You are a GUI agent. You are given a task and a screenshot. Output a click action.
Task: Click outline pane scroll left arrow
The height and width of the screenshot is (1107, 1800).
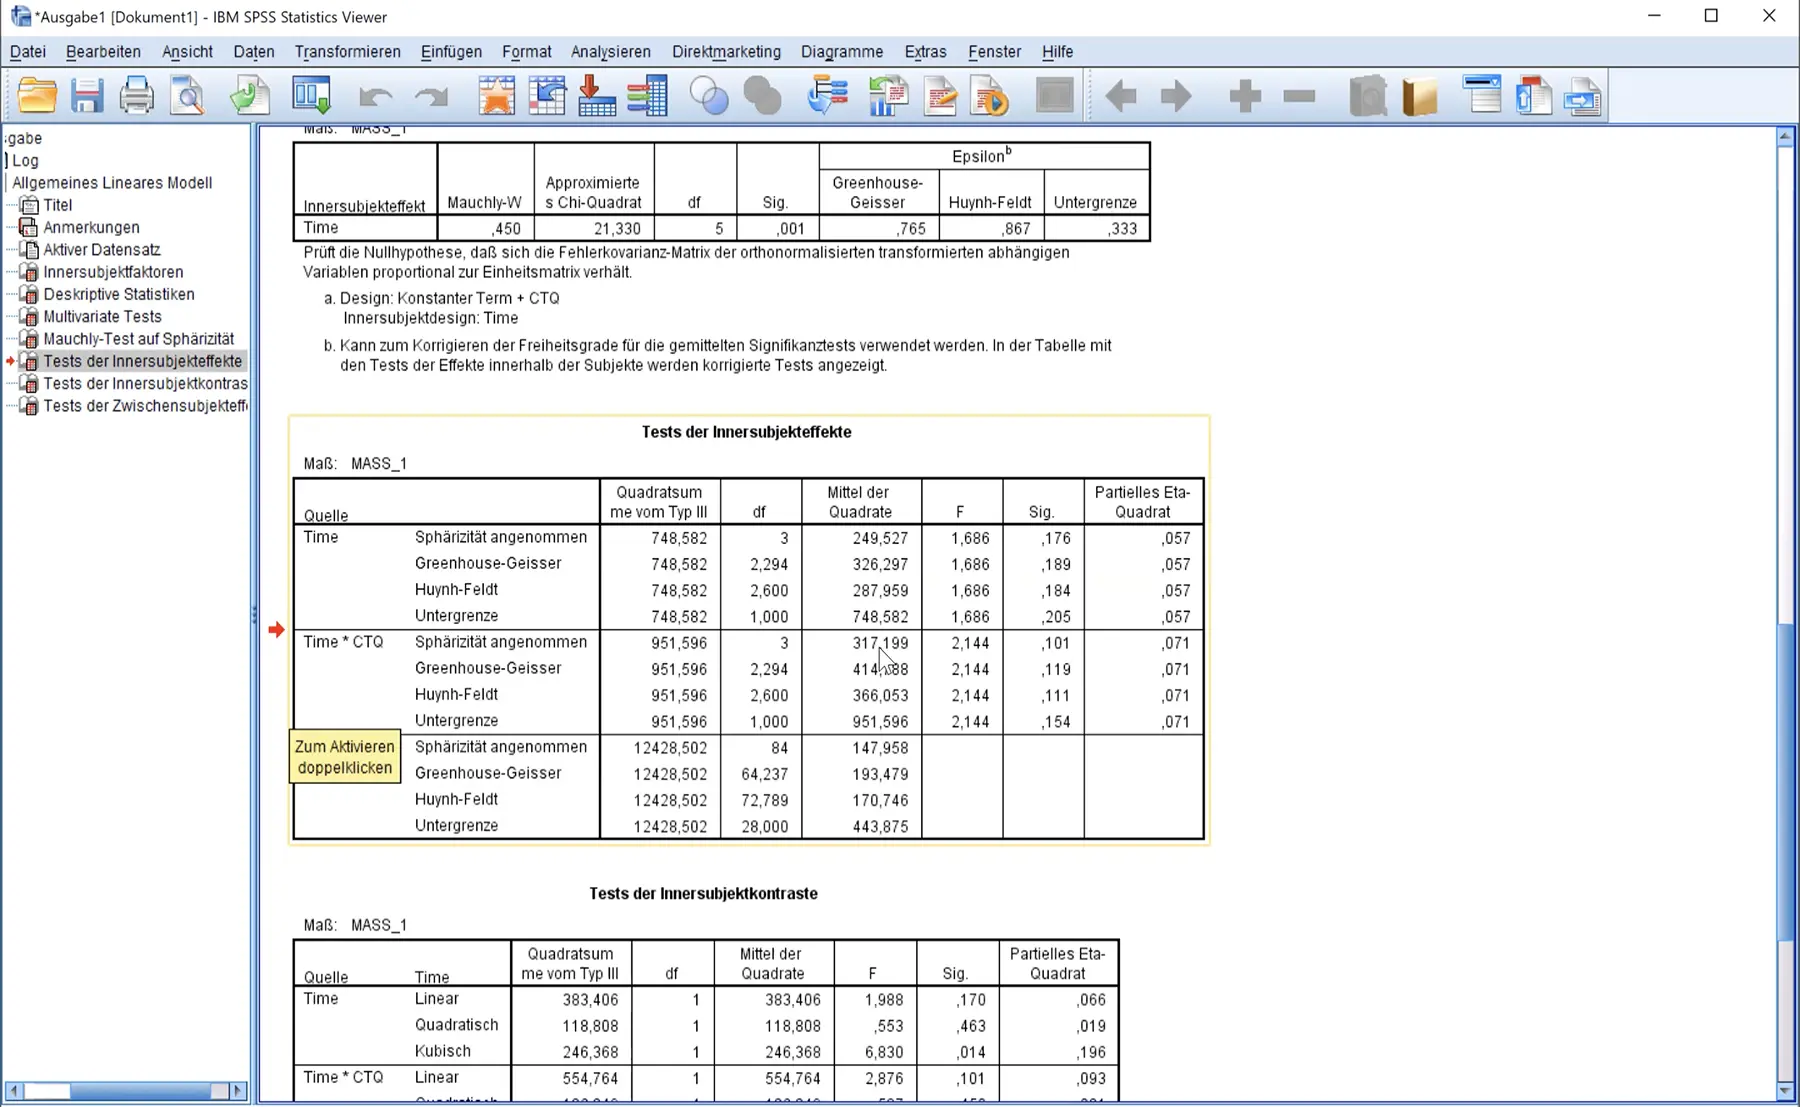[14, 1091]
